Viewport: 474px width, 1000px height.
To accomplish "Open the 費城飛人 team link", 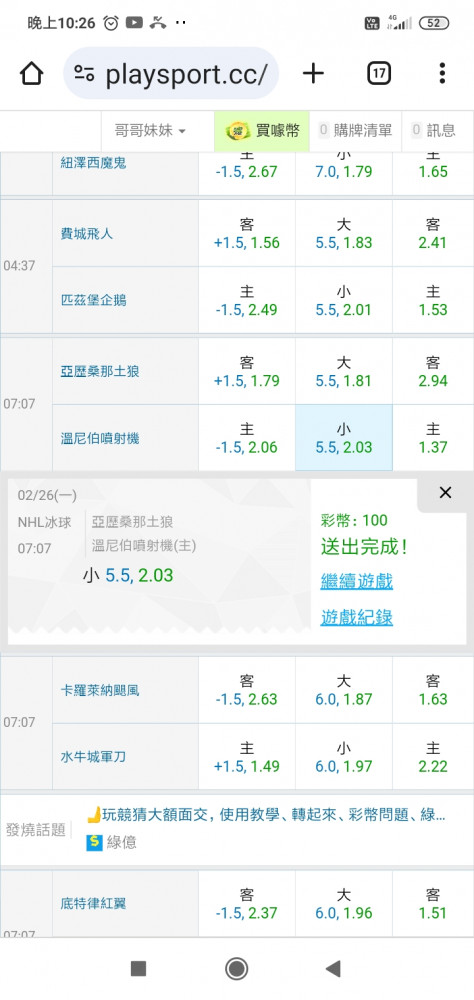I will point(87,233).
